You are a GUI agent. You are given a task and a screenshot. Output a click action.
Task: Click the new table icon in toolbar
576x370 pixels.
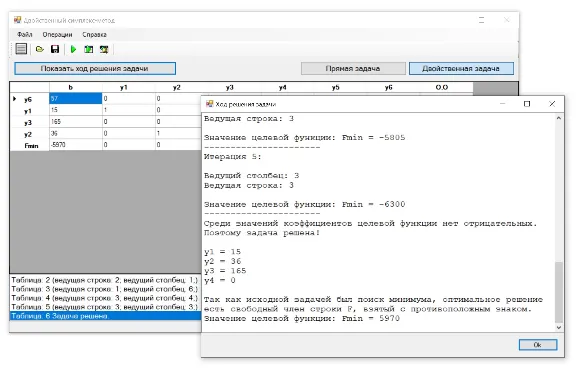tap(21, 49)
